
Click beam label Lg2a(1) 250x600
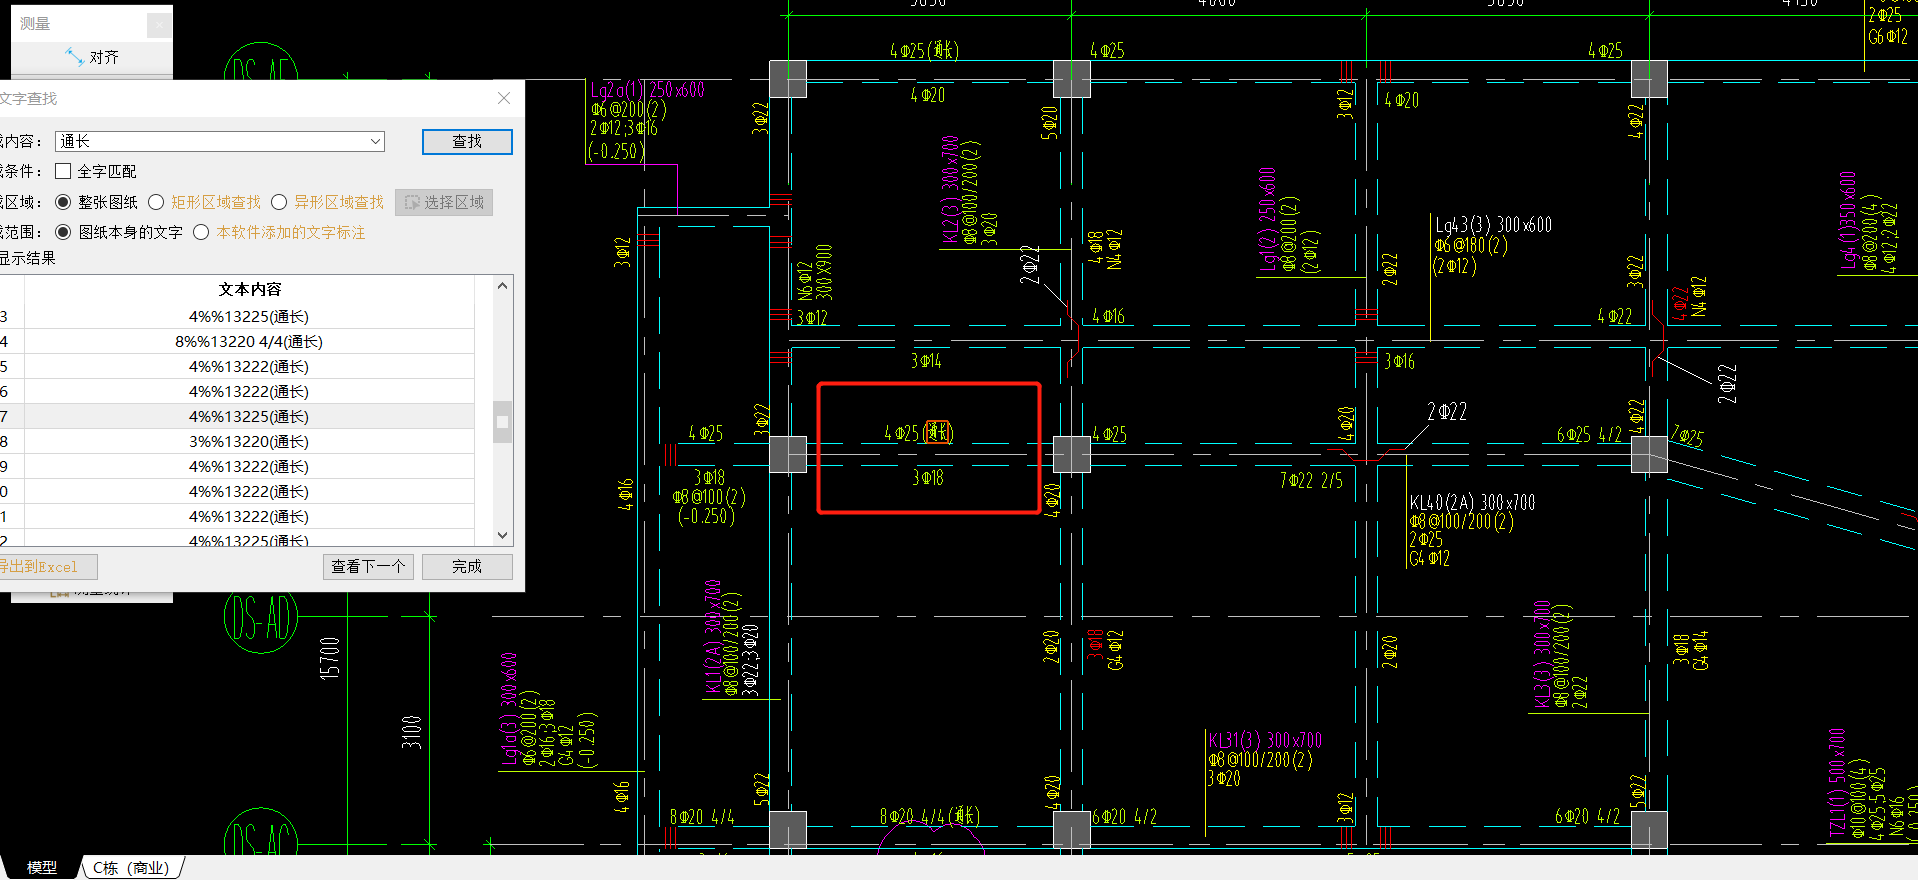click(x=647, y=90)
